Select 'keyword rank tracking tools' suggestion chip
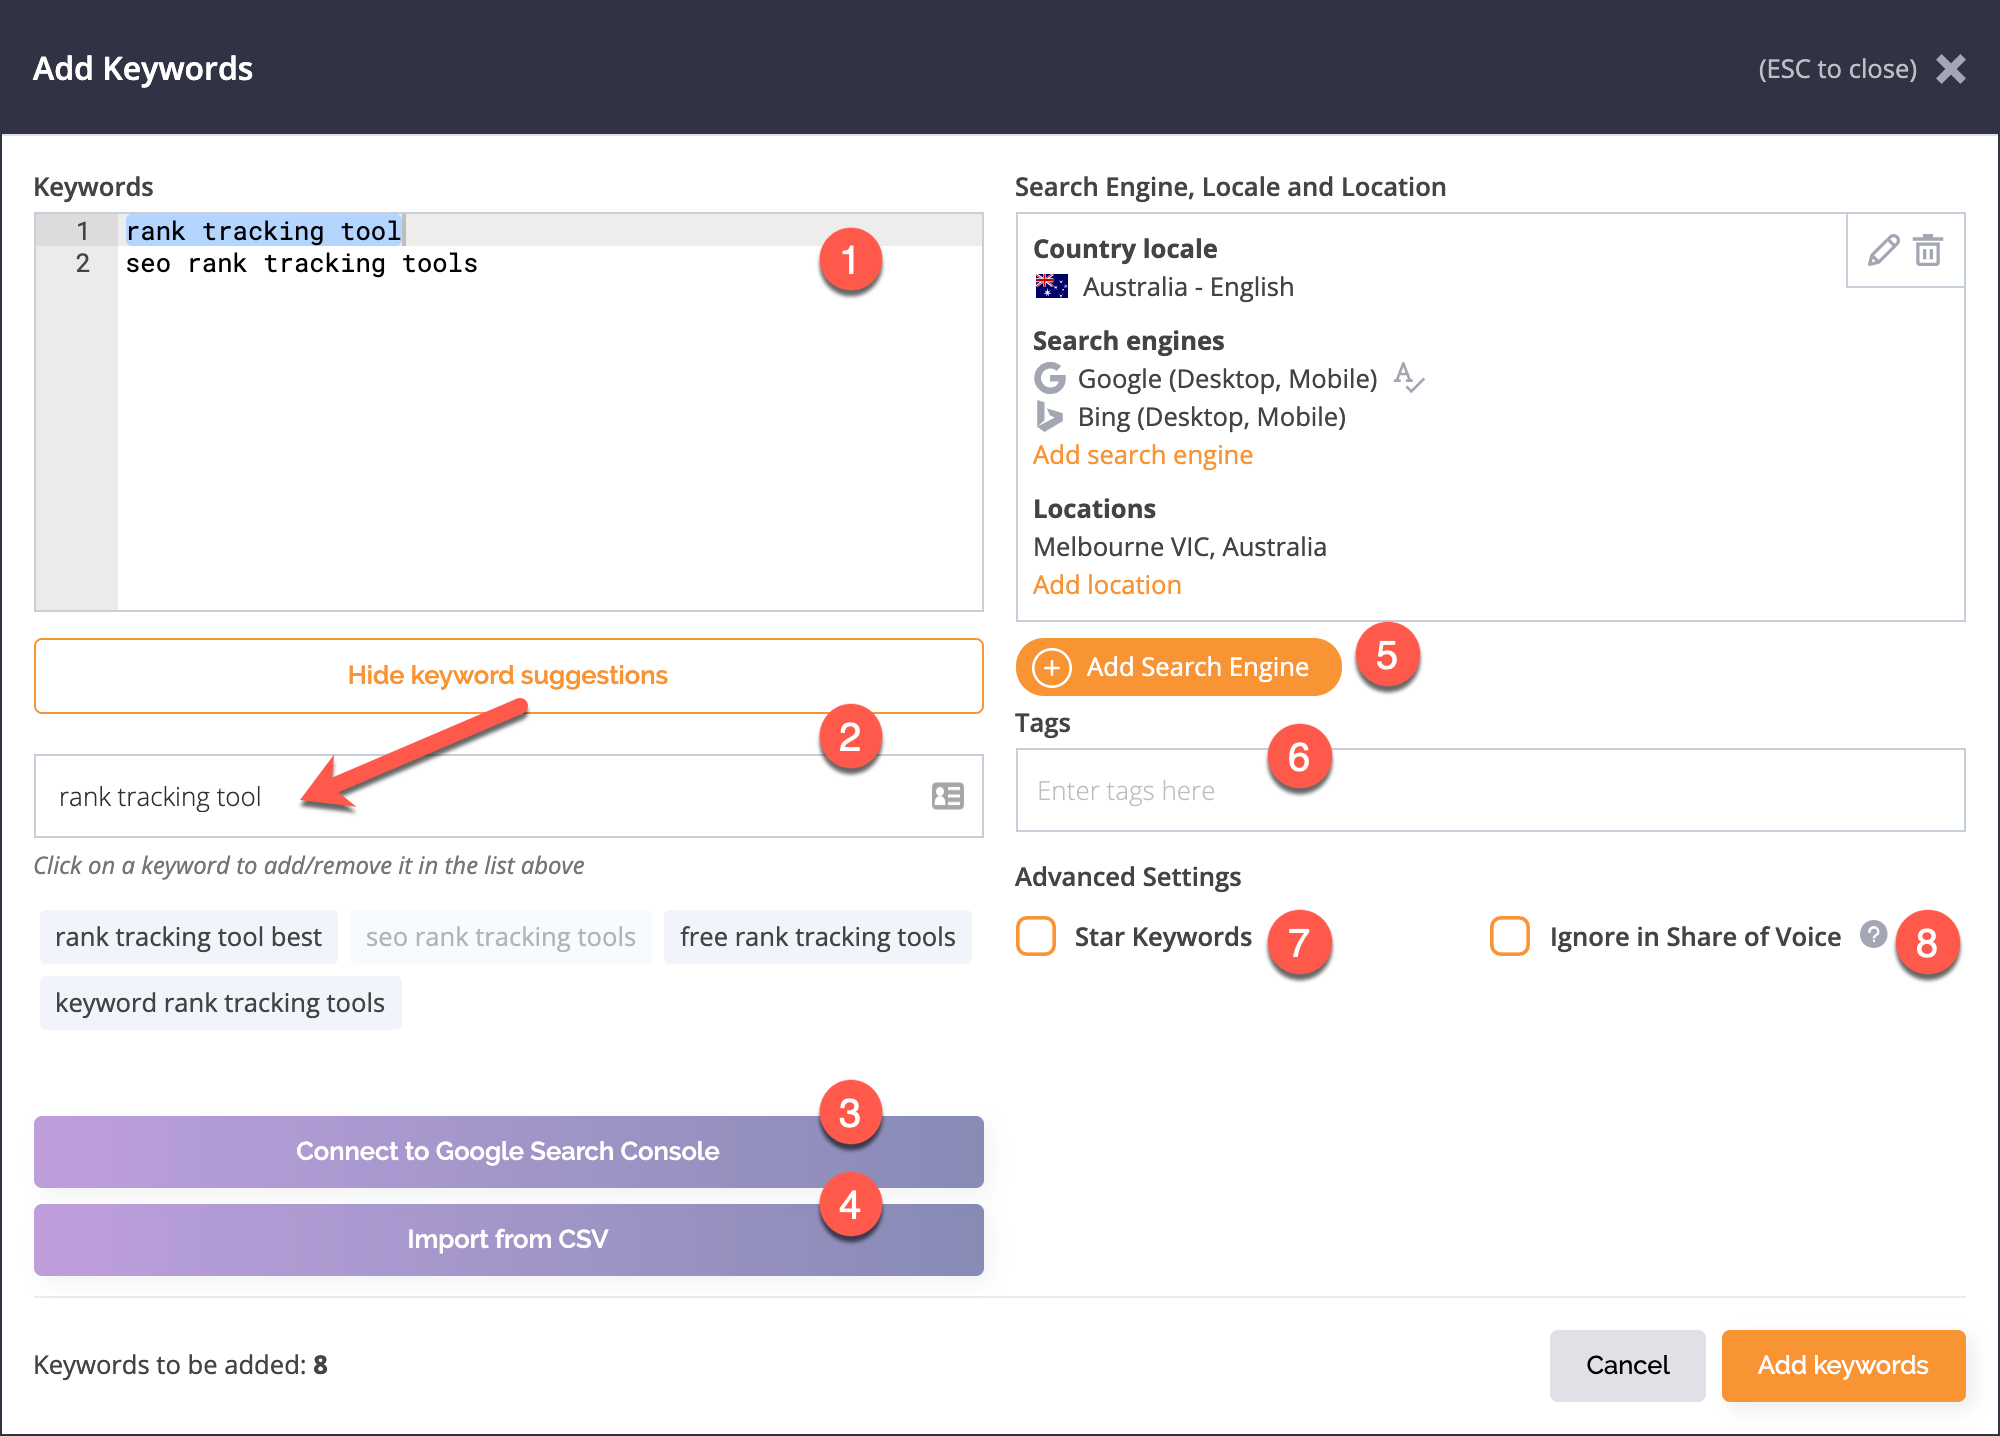Viewport: 2000px width, 1436px height. 220,1003
